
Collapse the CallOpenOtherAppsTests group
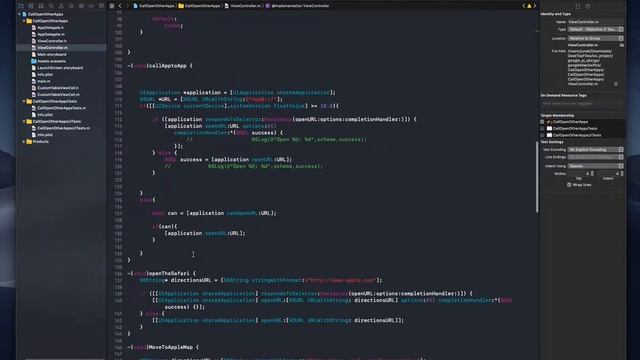click(24, 101)
